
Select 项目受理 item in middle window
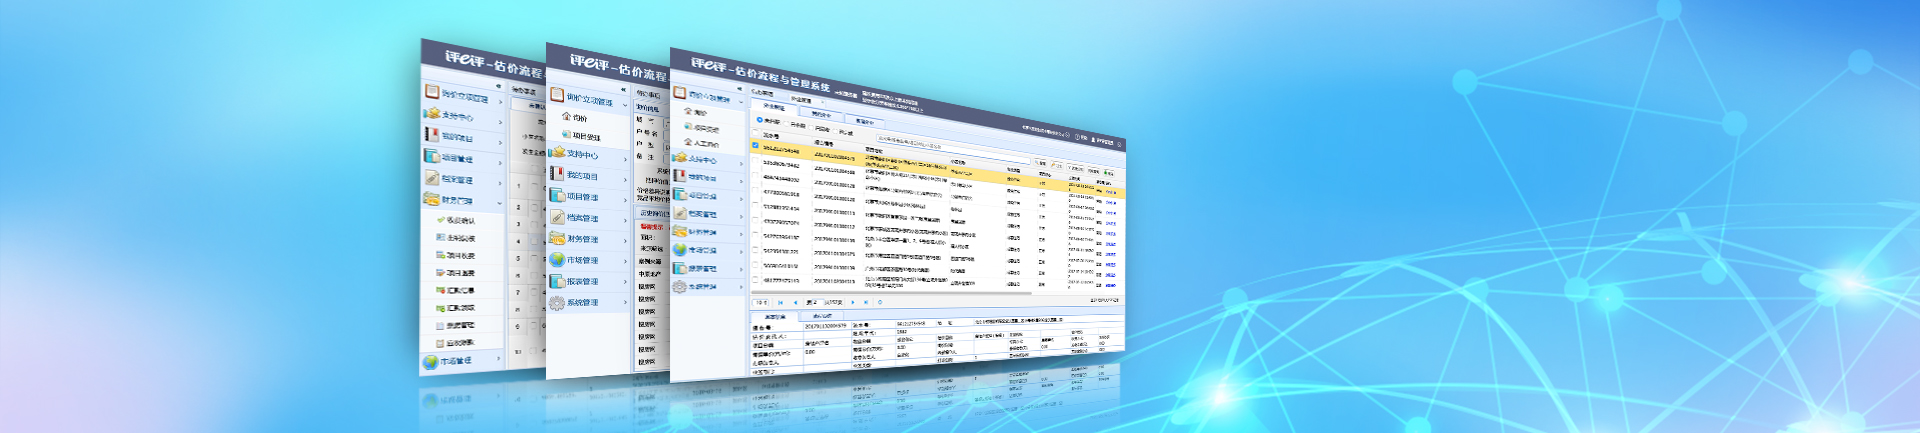click(x=586, y=137)
